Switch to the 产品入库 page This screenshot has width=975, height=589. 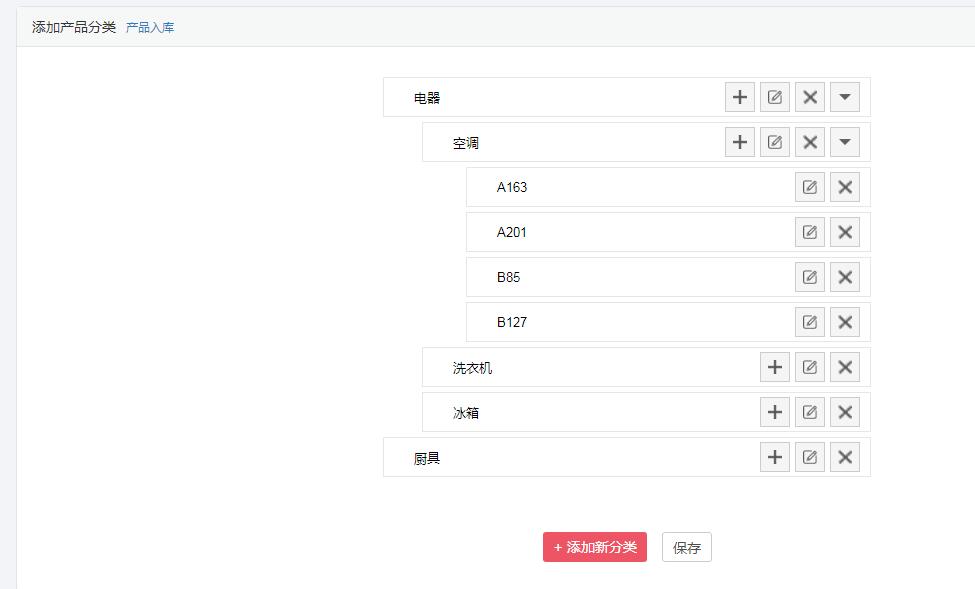pyautogui.click(x=147, y=27)
